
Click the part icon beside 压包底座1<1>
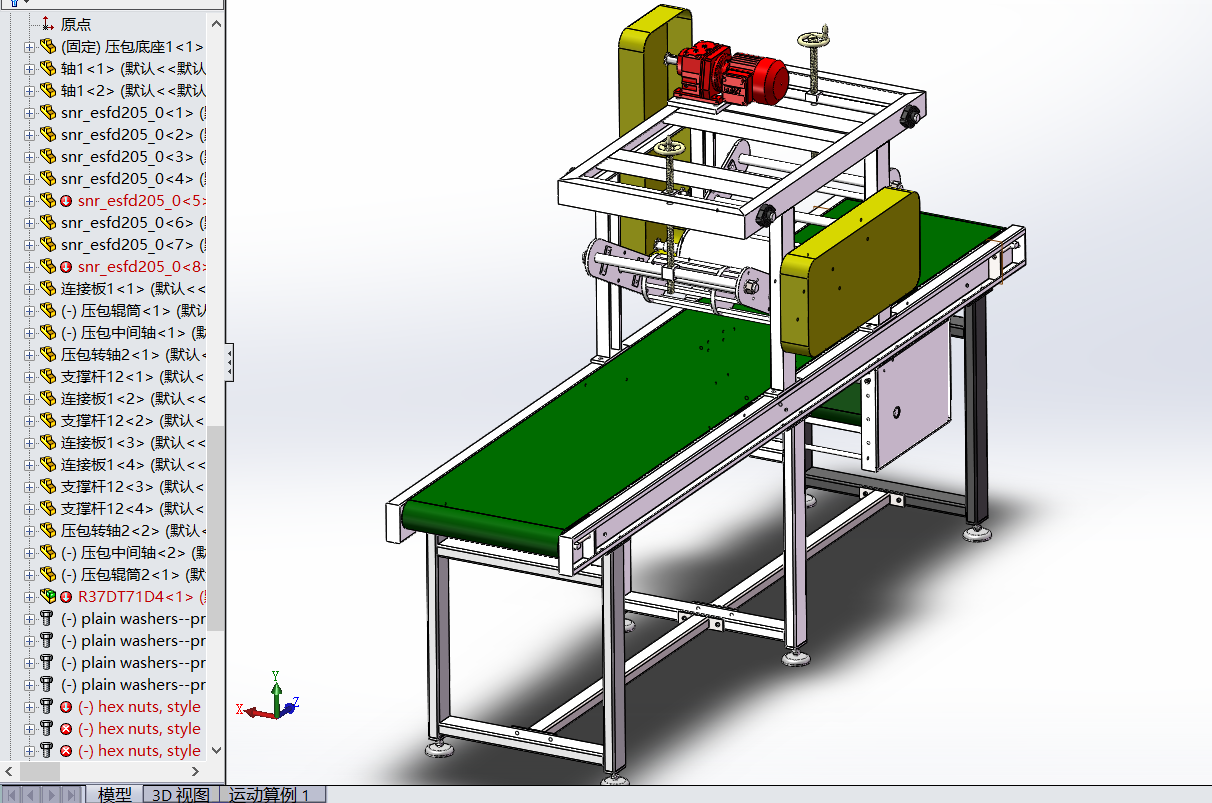coord(48,46)
